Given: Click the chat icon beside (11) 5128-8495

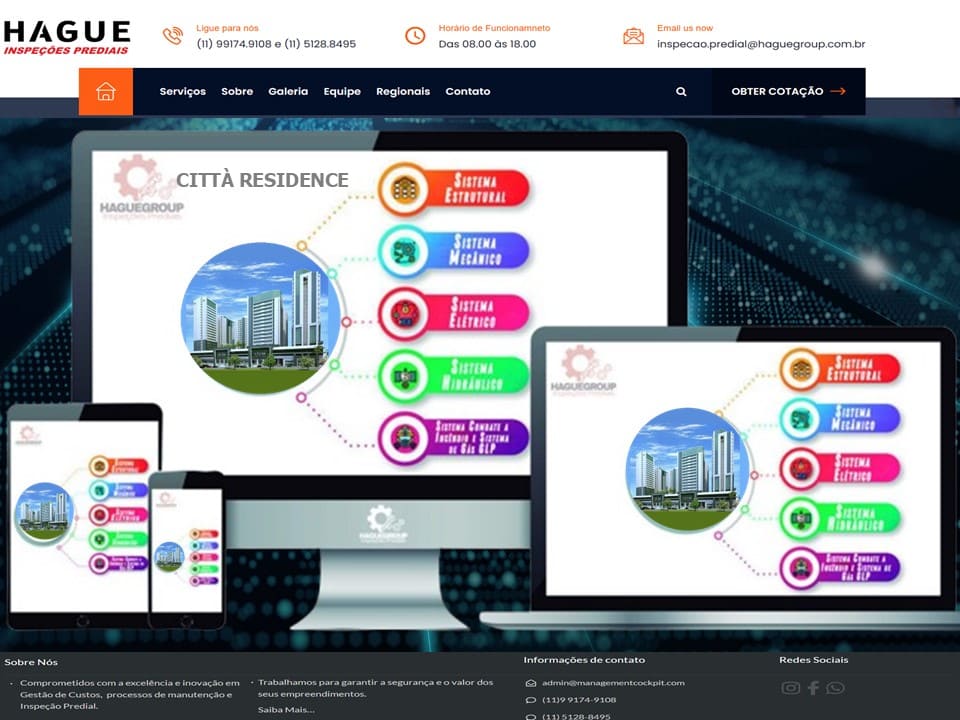Looking at the screenshot, I should point(531,716).
